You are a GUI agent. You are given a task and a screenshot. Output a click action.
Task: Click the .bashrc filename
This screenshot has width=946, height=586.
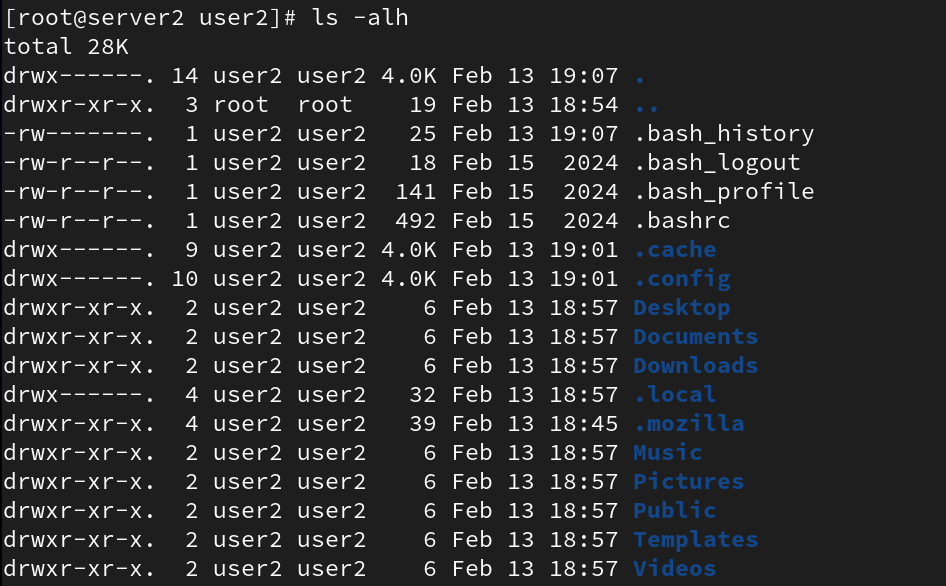tap(682, 220)
